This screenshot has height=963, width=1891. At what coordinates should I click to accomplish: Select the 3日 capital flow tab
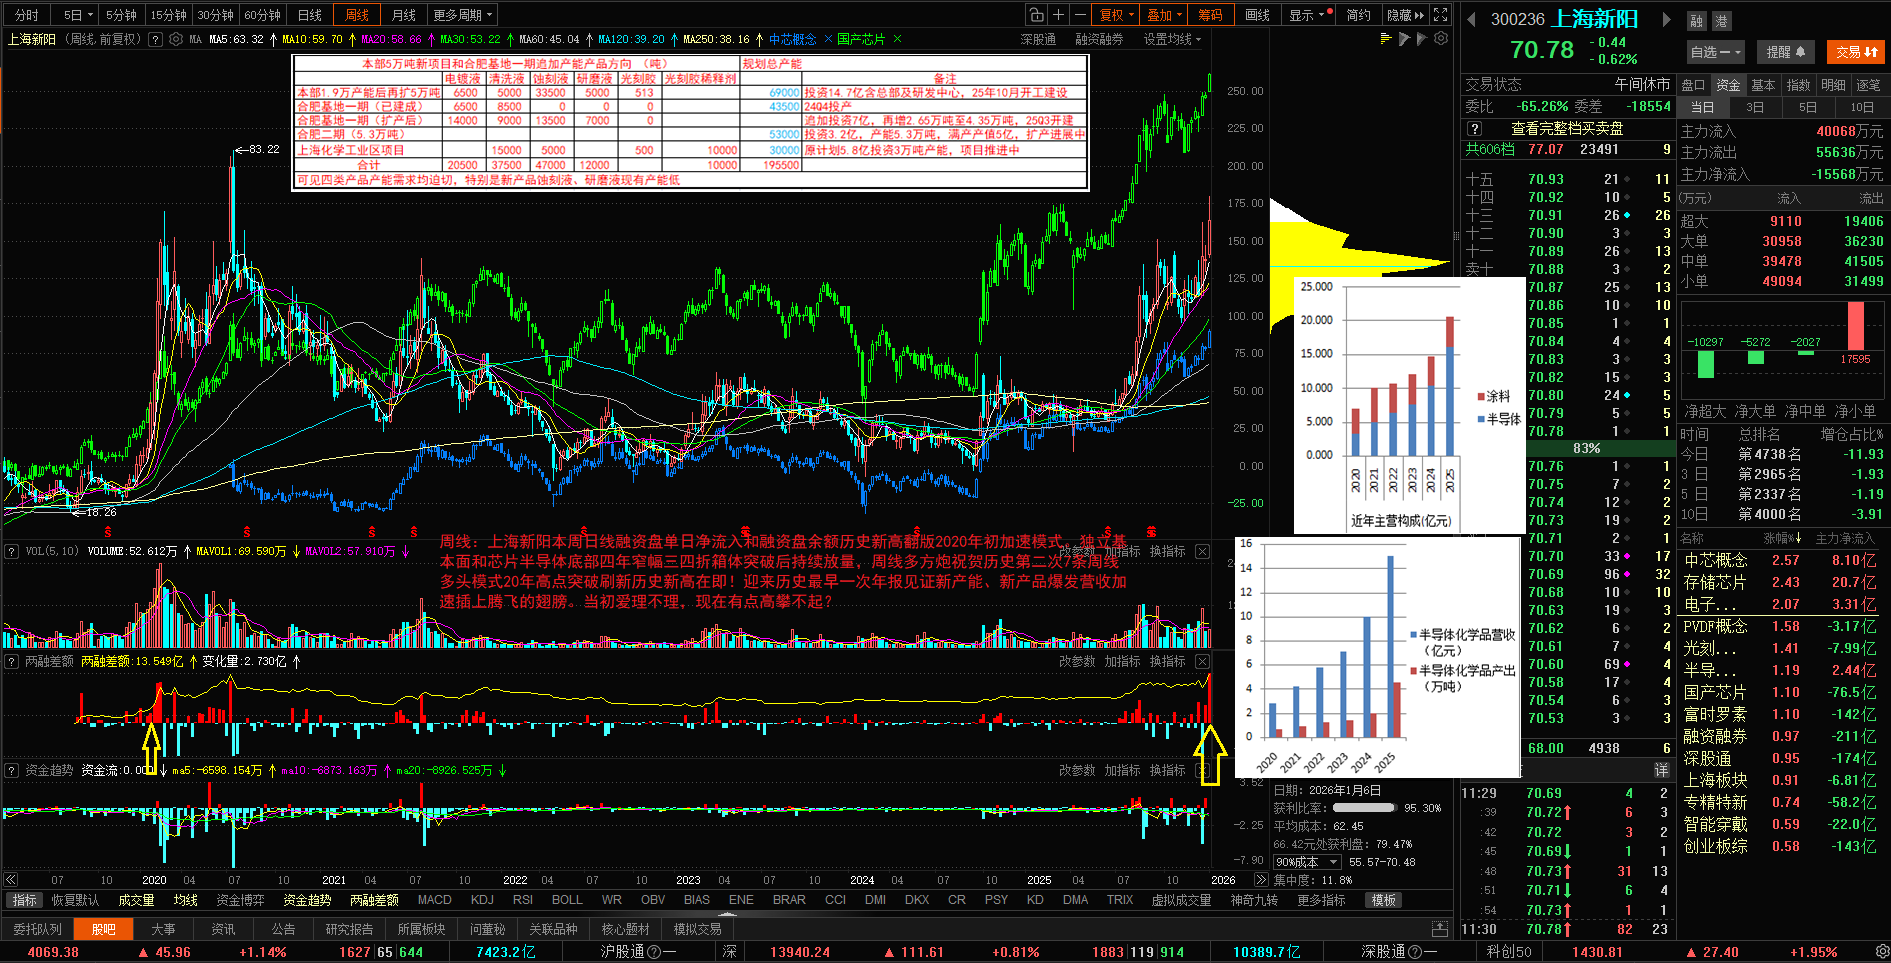(1755, 107)
